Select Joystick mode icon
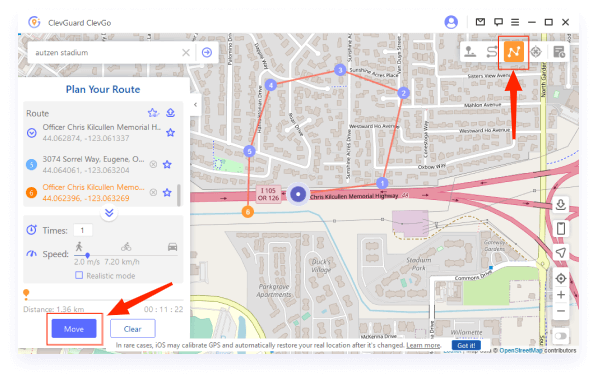Viewport: 597px width, 380px height. click(536, 51)
